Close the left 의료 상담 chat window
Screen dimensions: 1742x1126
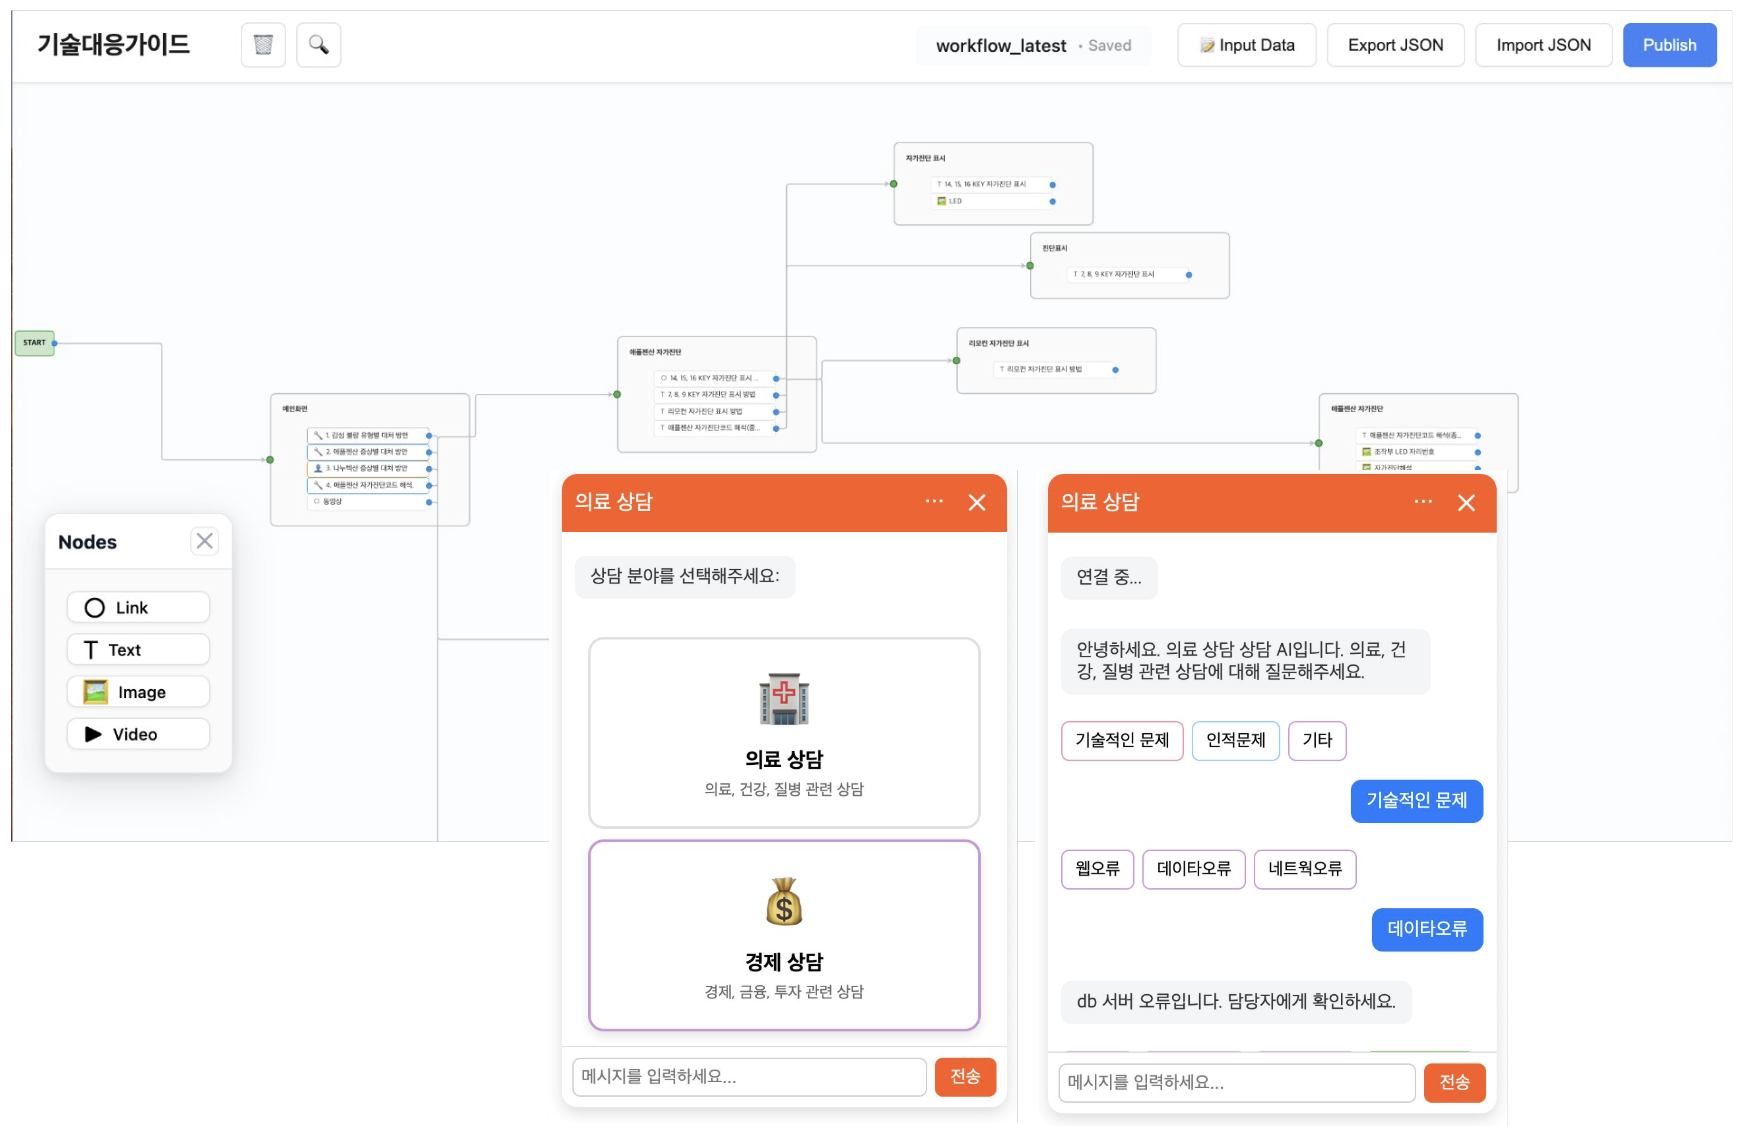point(977,503)
